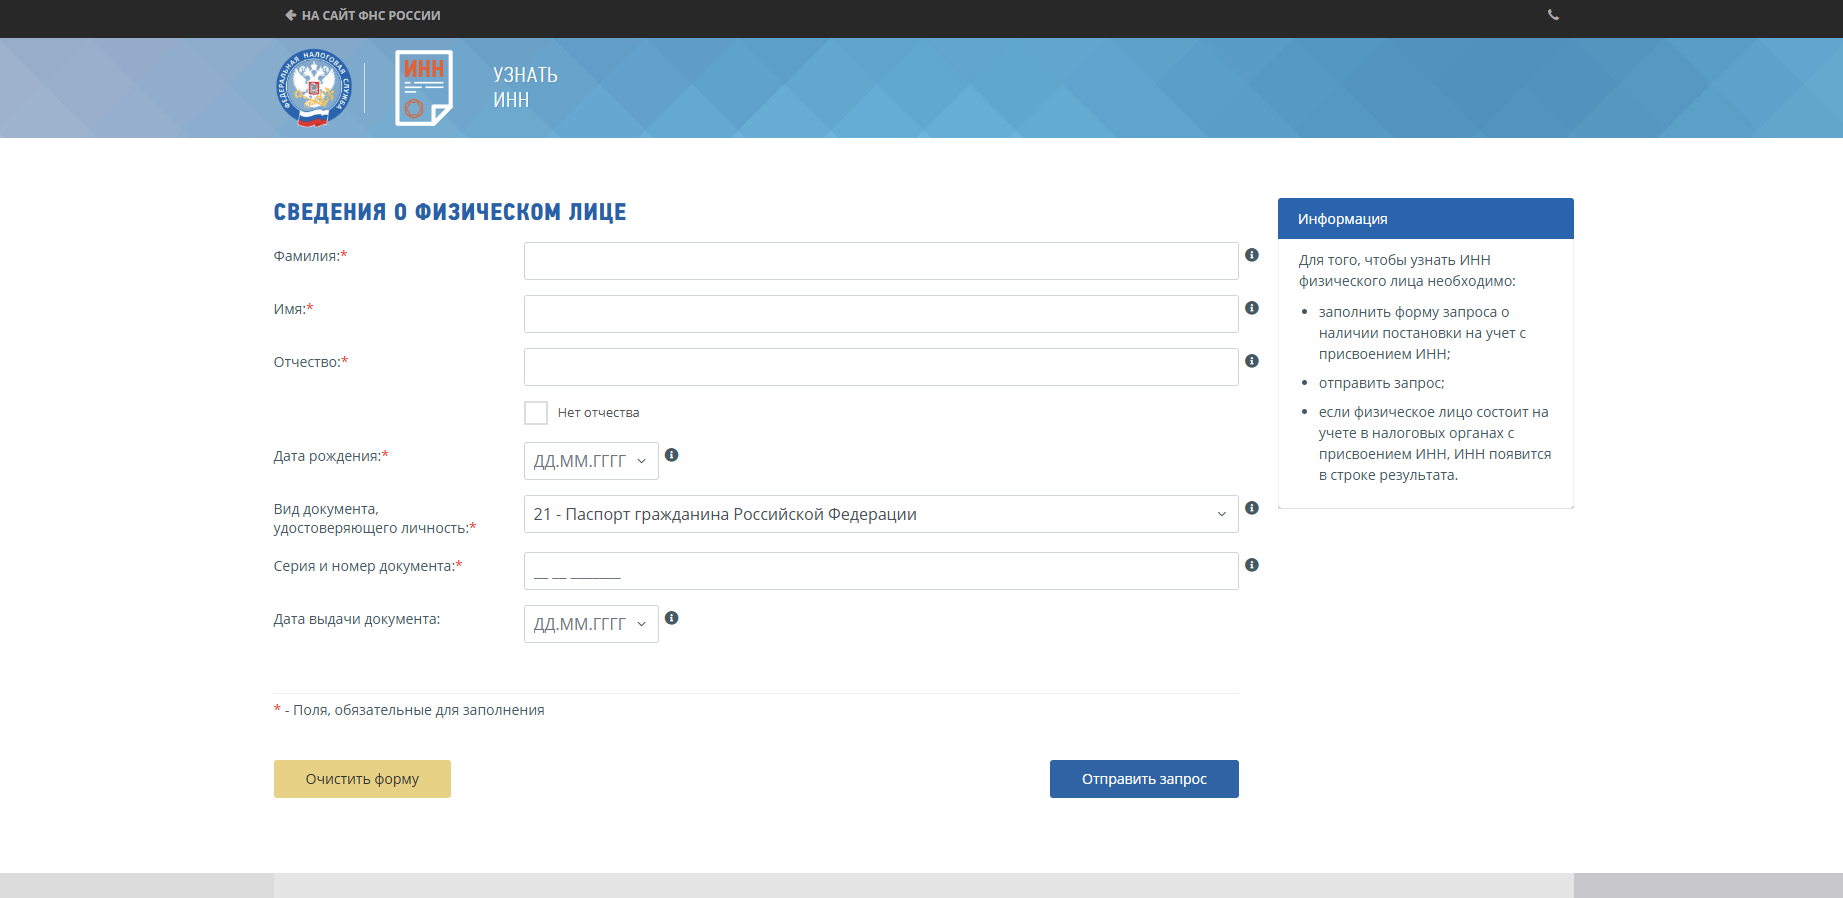
Task: Focus the Имя input field
Action: [881, 314]
